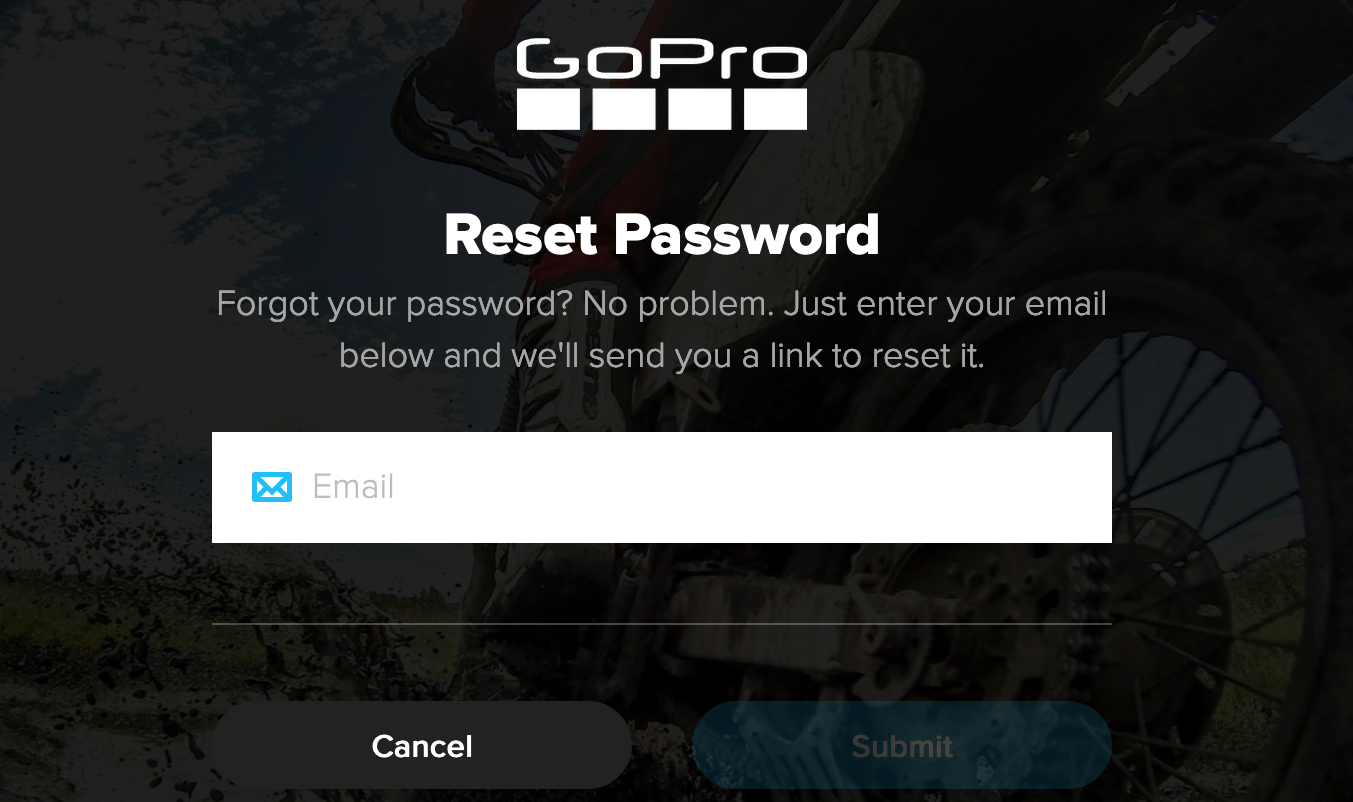
Task: Click the rounded Cancel pill button
Action: tap(421, 744)
